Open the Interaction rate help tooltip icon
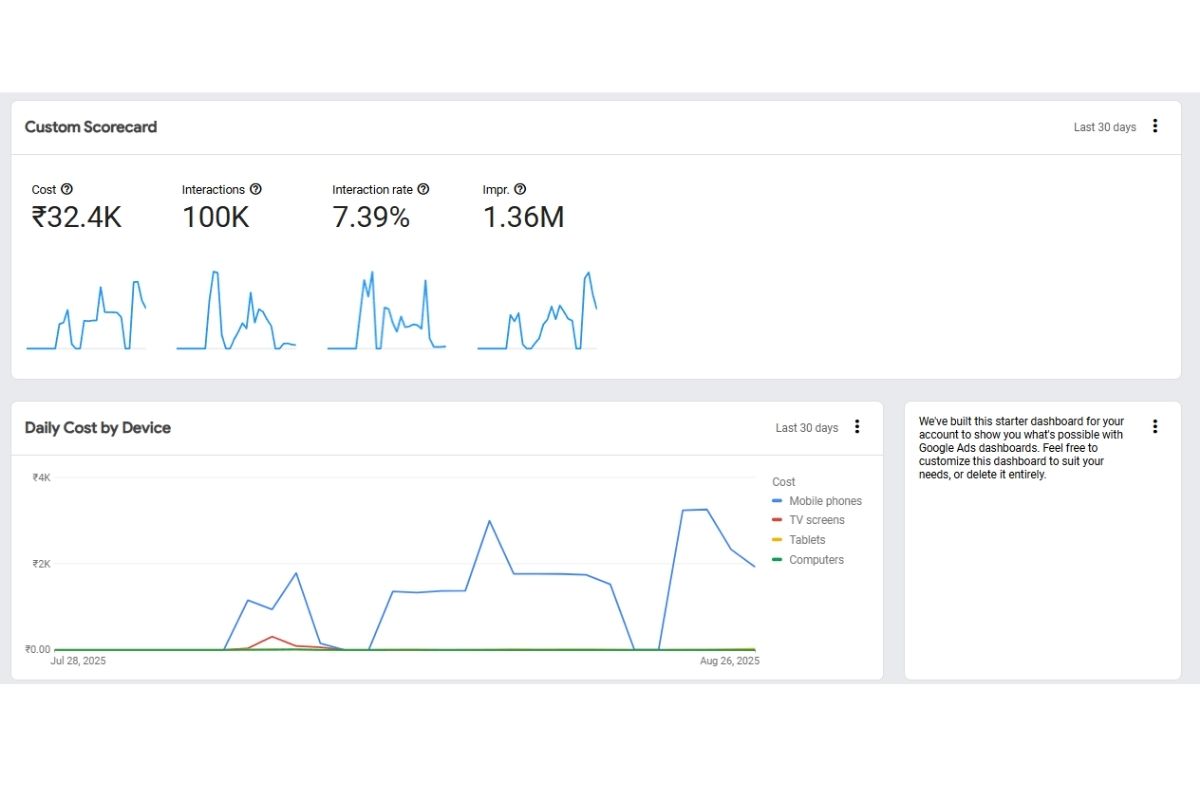This screenshot has height=800, width=1200. tap(423, 189)
